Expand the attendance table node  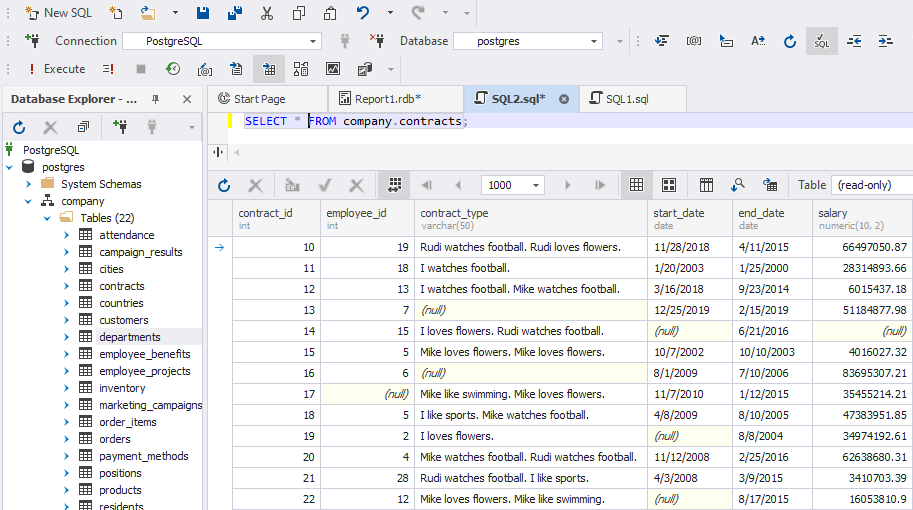[66, 235]
